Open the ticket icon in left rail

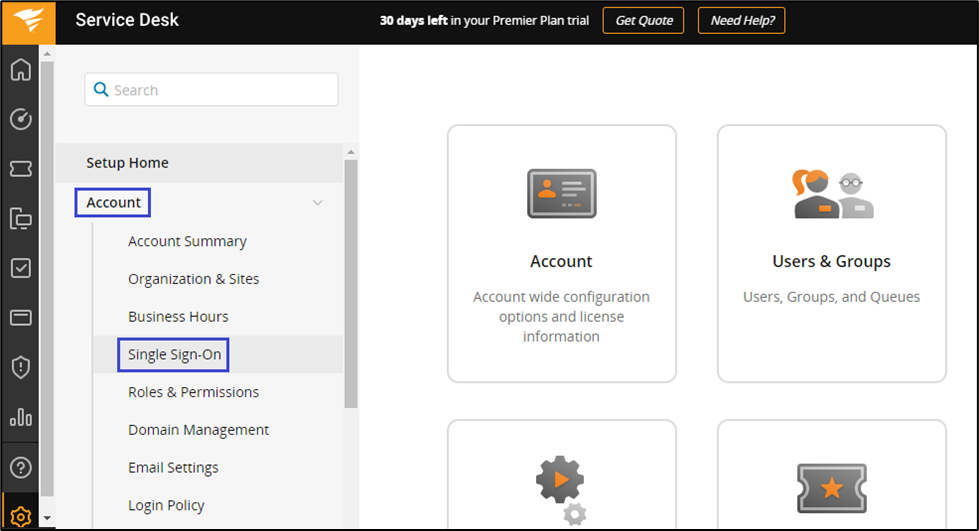pos(20,168)
